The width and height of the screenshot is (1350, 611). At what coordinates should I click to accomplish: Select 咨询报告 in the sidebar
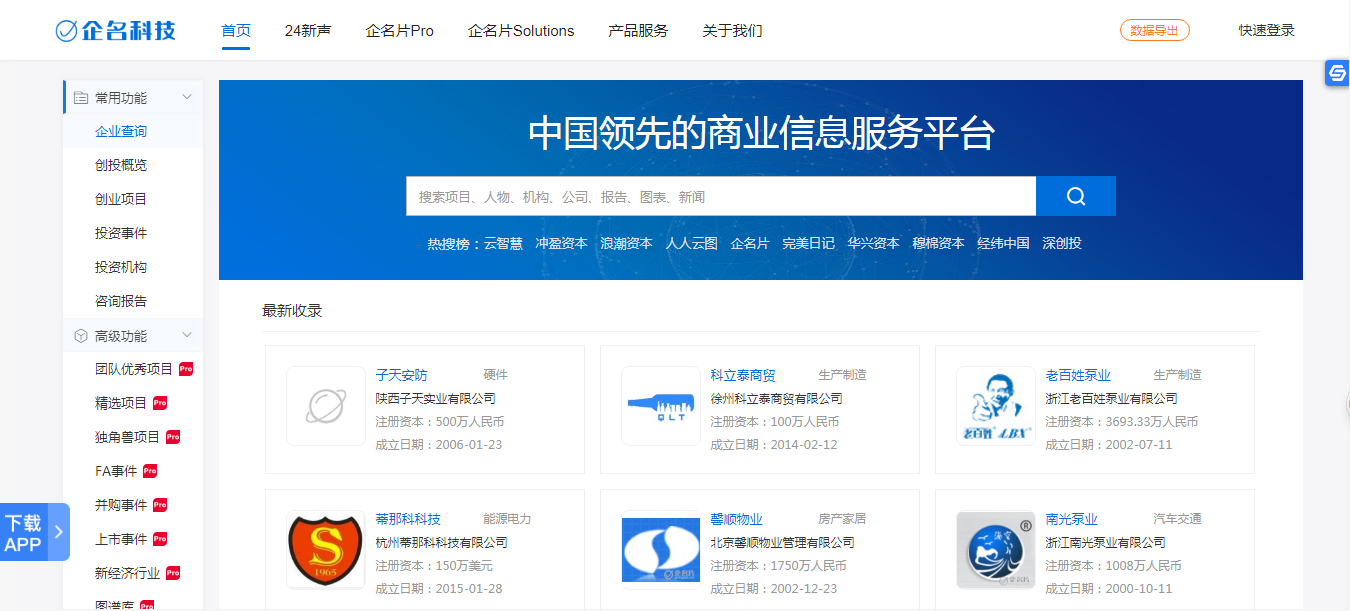point(121,302)
